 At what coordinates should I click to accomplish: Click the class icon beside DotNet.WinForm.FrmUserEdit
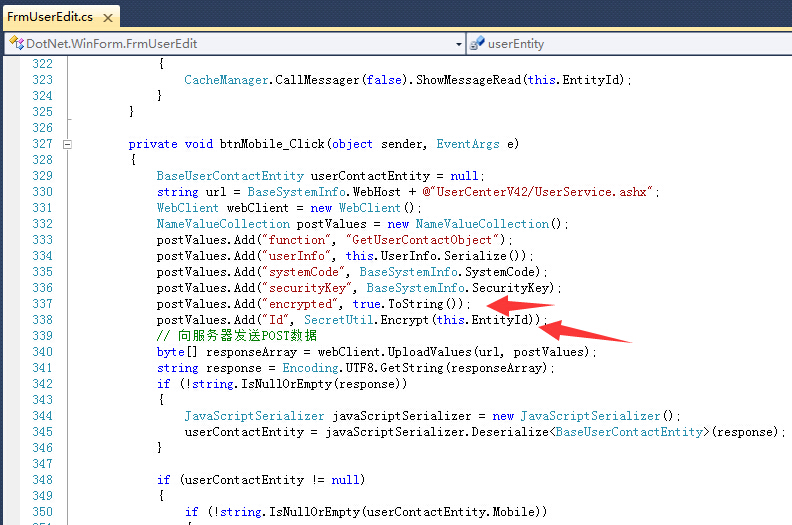coord(16,43)
